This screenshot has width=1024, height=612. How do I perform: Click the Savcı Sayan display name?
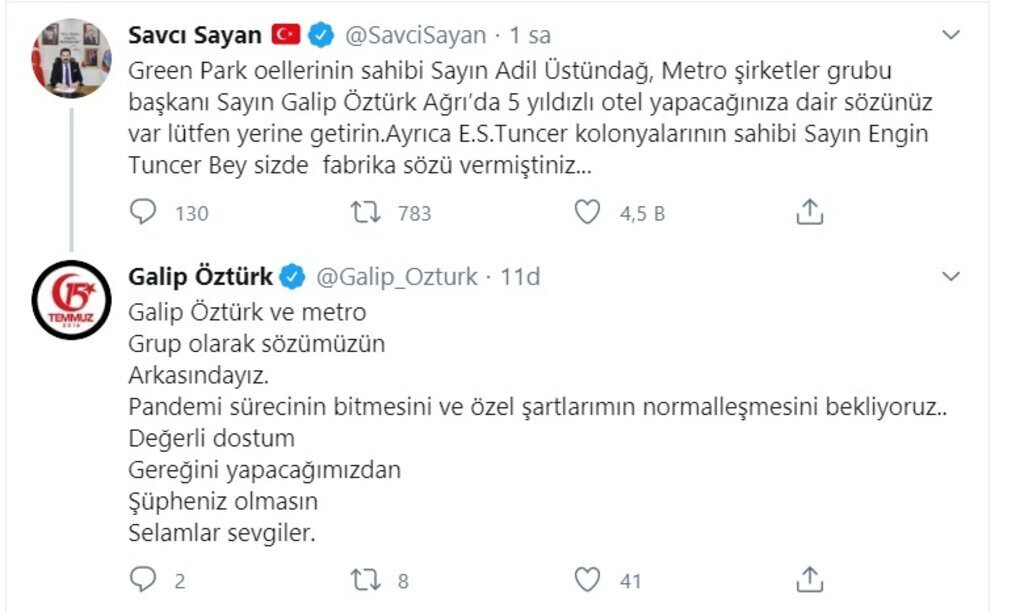(195, 35)
